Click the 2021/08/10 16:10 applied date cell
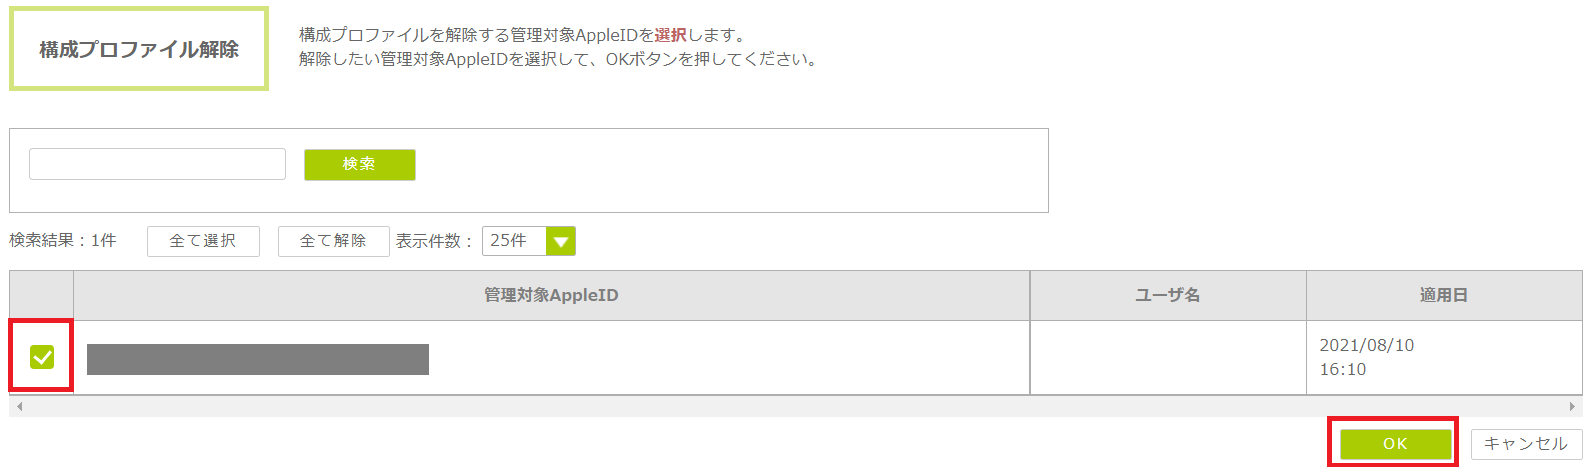Viewport: 1589px width, 467px height. [1366, 357]
